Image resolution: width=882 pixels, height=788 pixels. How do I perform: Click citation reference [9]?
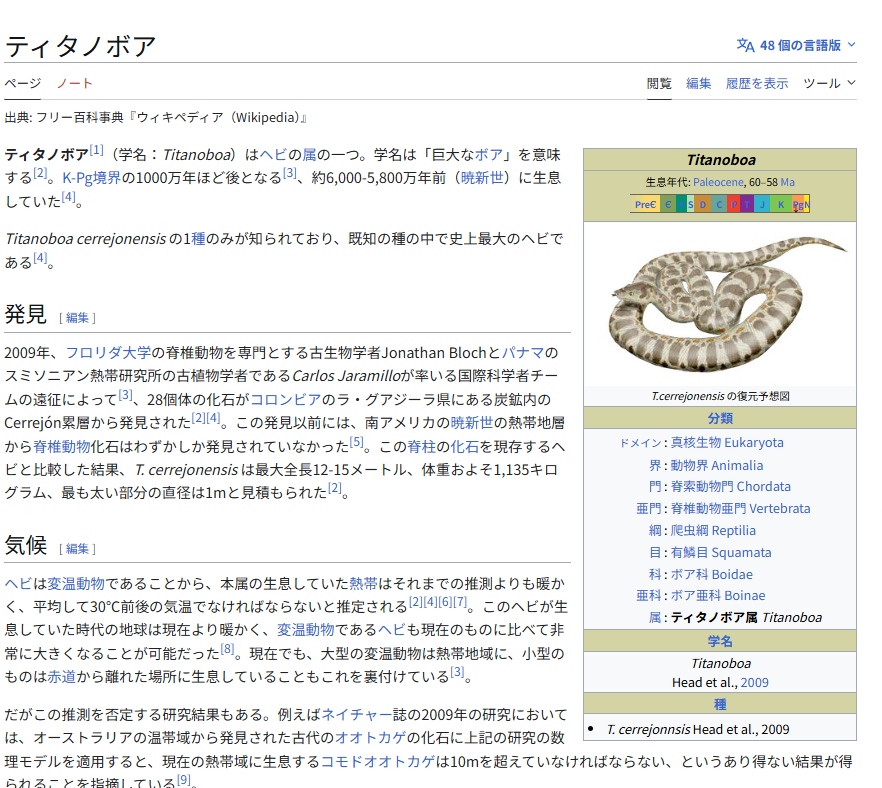point(183,780)
